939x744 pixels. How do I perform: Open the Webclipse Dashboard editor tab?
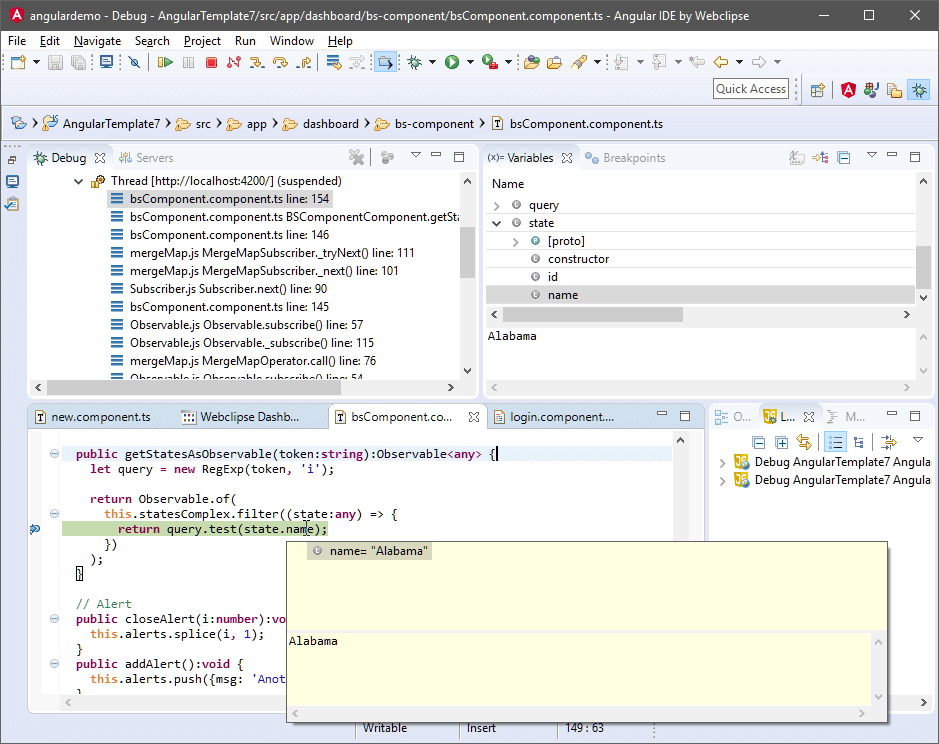241,417
